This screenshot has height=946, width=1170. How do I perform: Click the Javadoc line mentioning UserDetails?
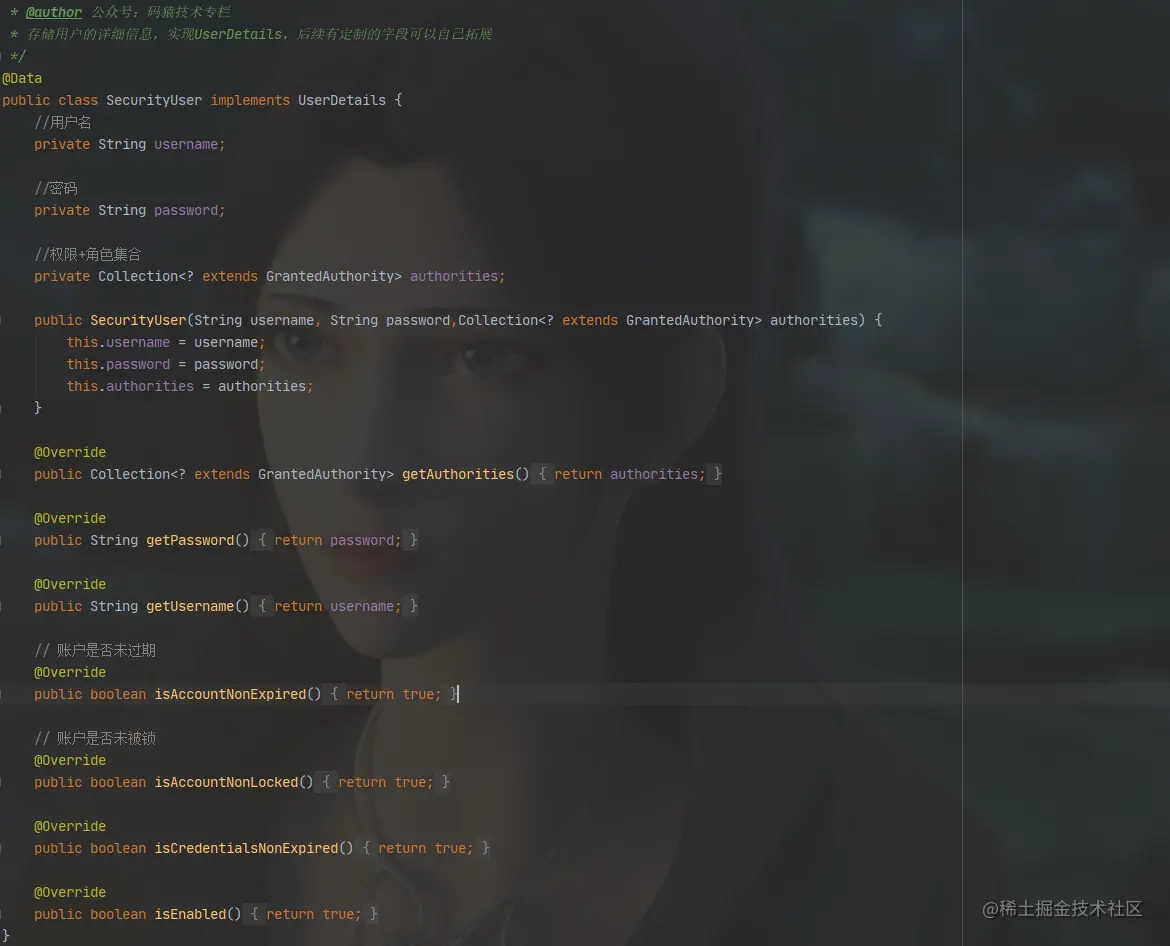251,34
